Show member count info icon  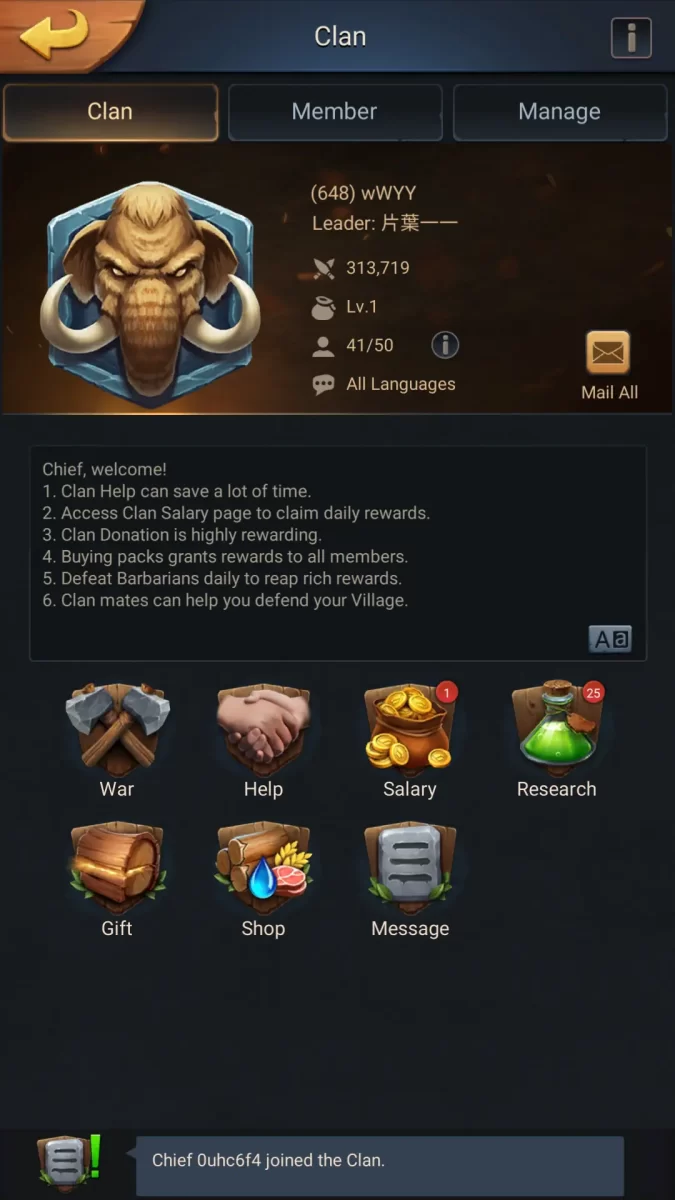[445, 345]
